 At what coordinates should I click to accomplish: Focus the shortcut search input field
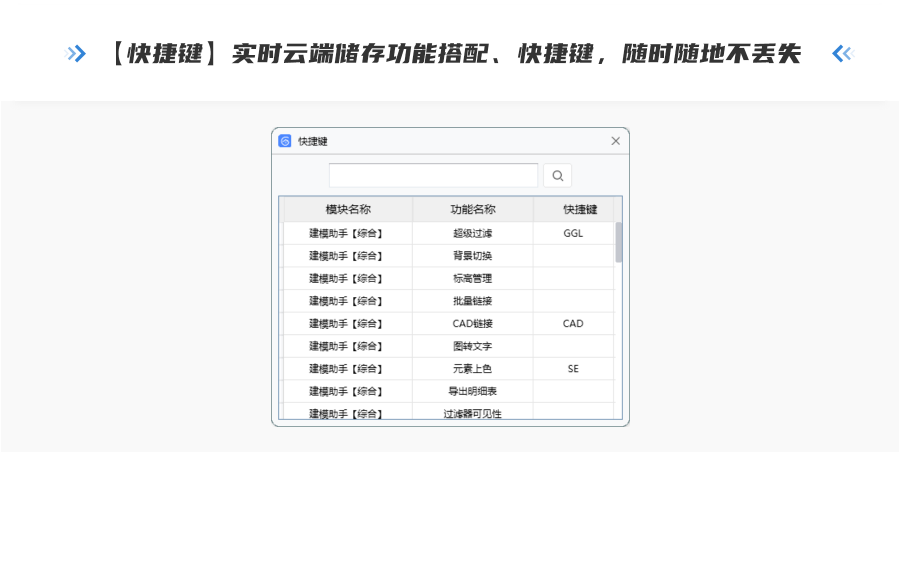tap(433, 176)
